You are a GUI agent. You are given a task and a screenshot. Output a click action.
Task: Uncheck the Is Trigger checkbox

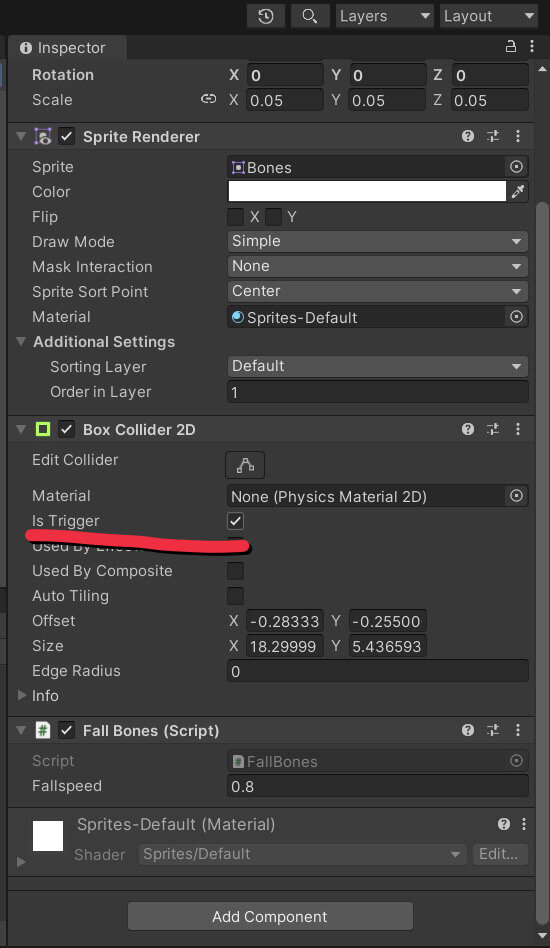(236, 521)
